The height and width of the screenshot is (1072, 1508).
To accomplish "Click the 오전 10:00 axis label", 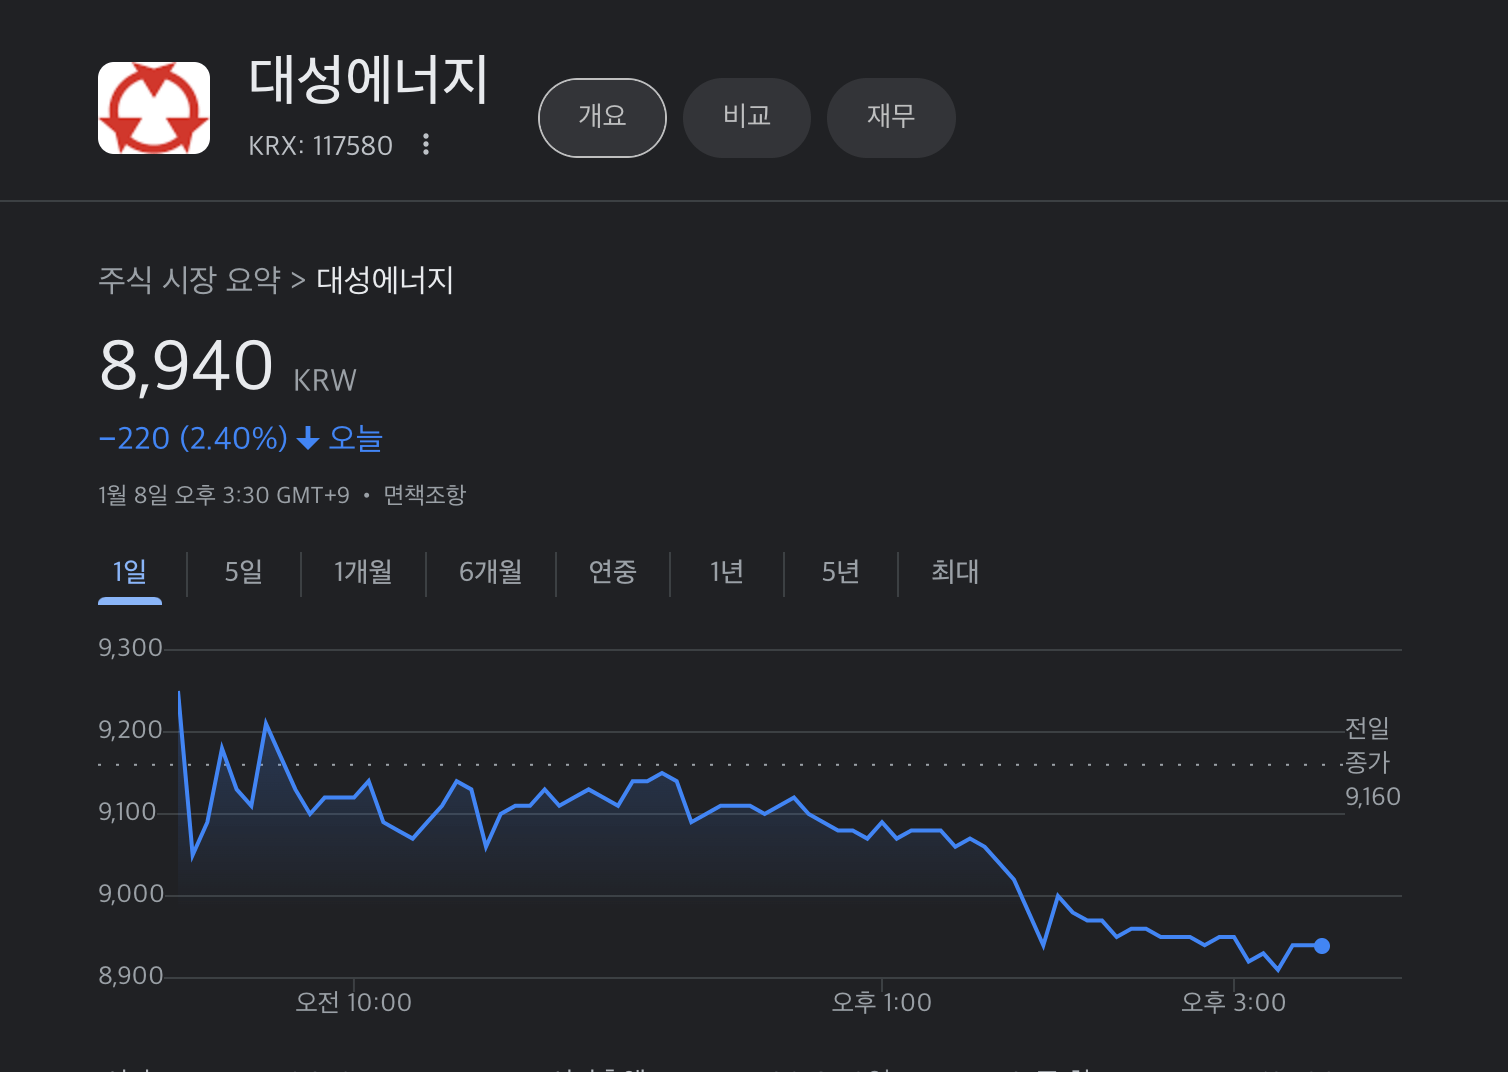I will pos(353,1002).
